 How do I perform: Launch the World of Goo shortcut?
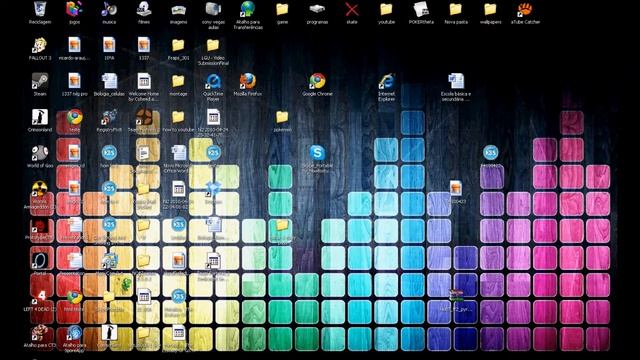pyautogui.click(x=40, y=153)
